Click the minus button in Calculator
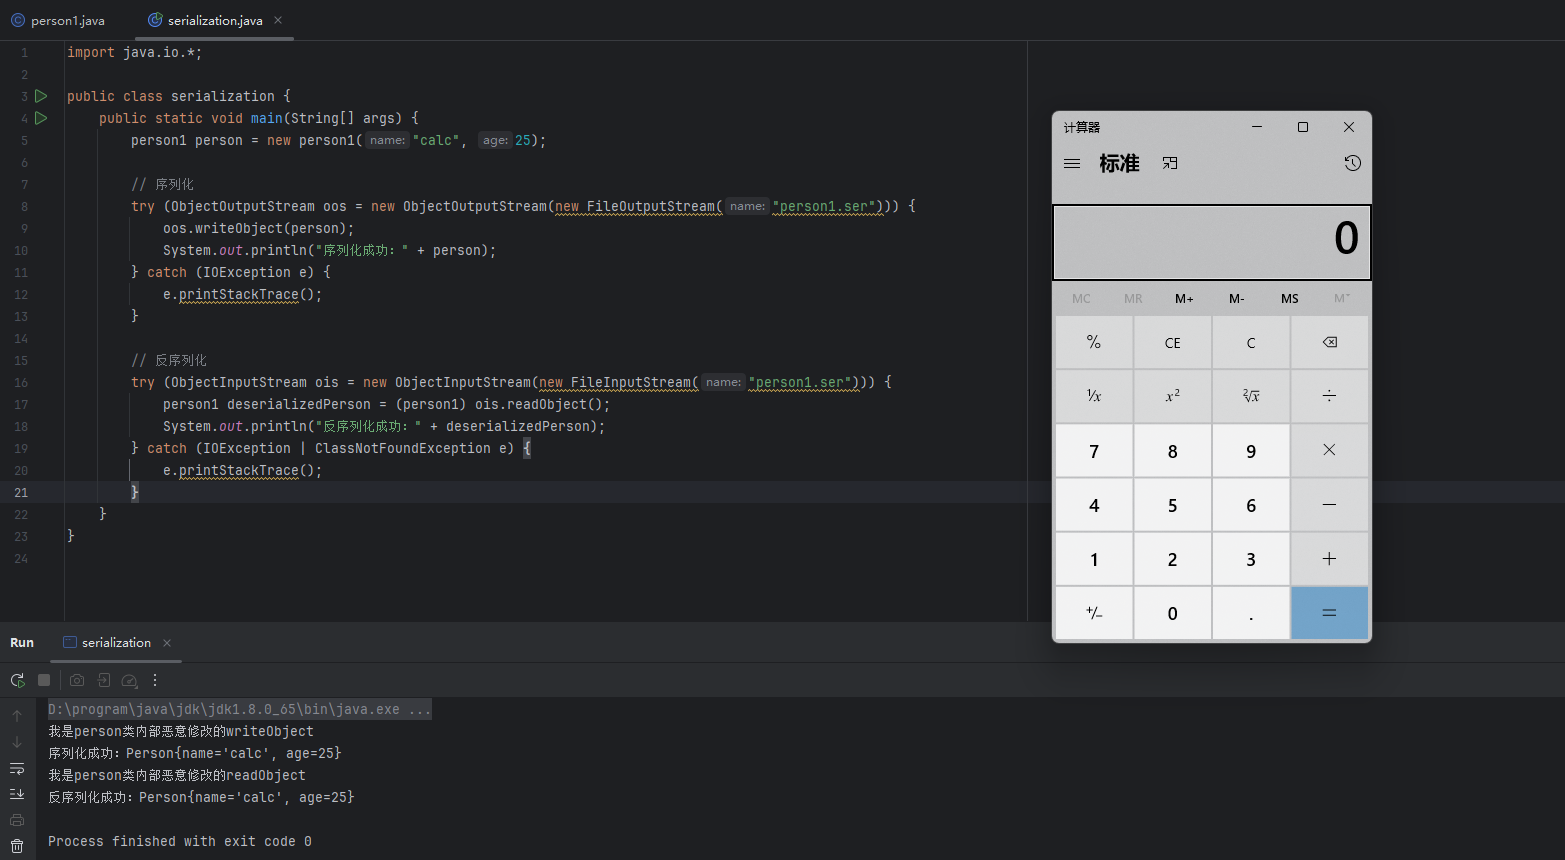This screenshot has height=860, width=1565. 1330,505
